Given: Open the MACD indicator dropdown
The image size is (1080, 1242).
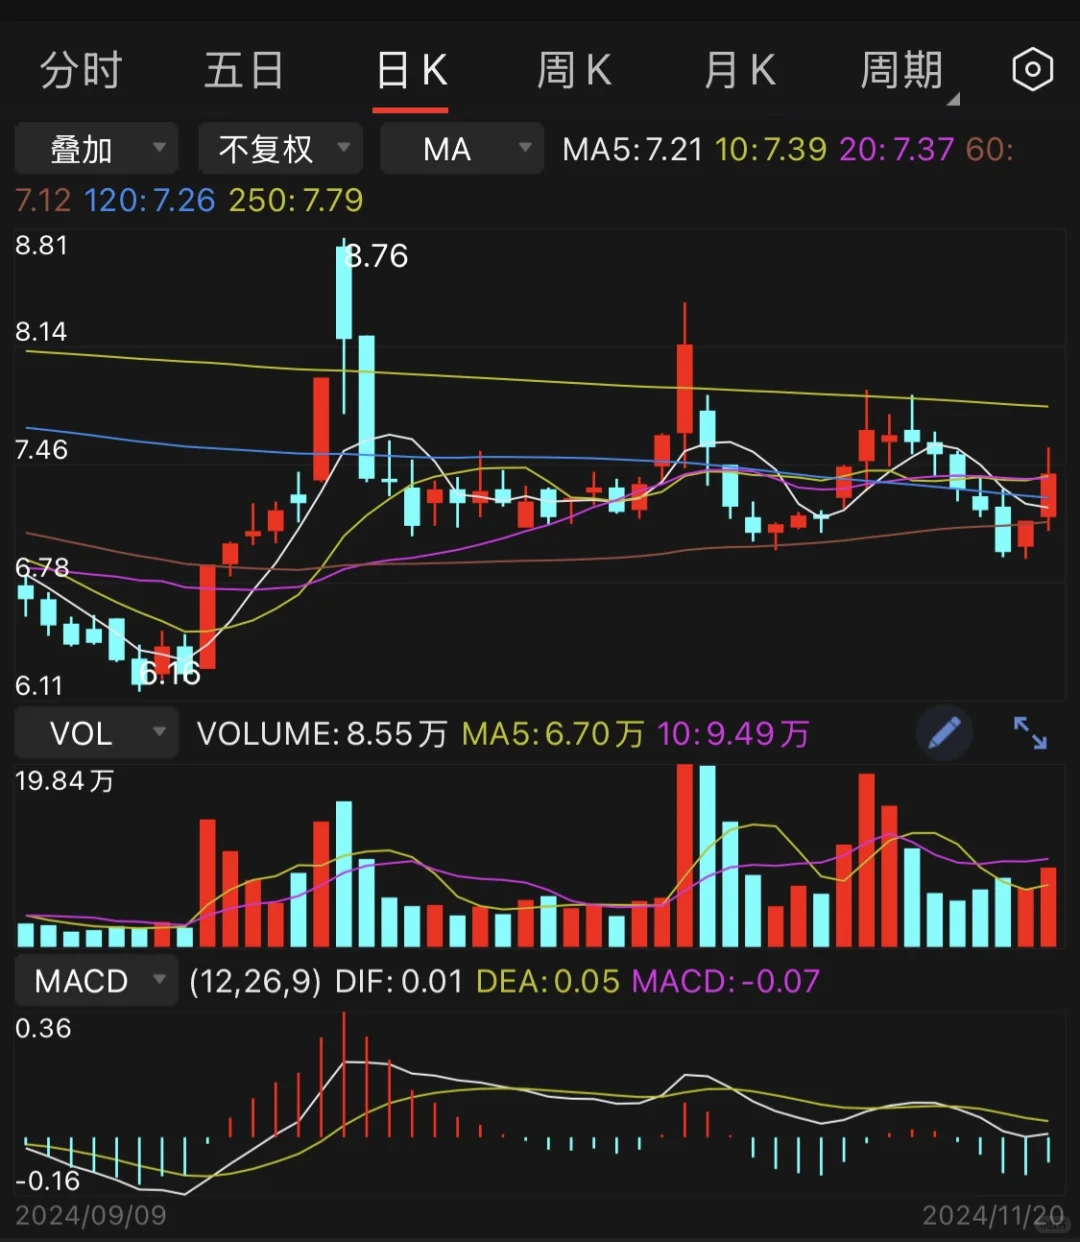Looking at the screenshot, I should (x=96, y=981).
